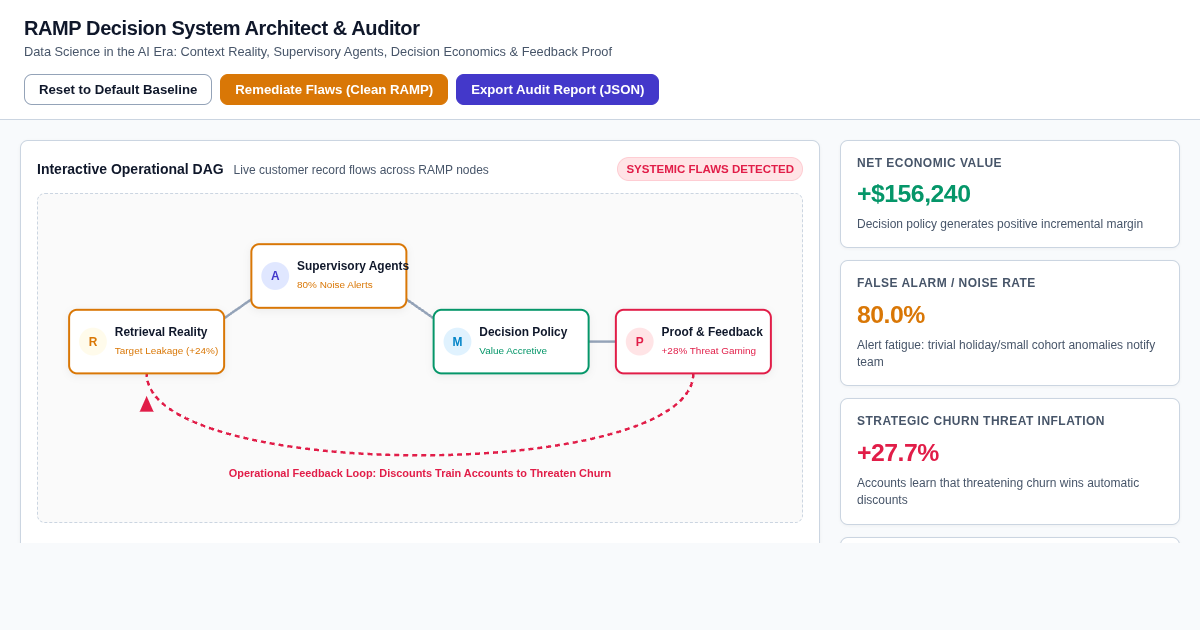Viewport: 1200px width, 630px height.
Task: Open the Retrieval Reality node
Action: 147,342
